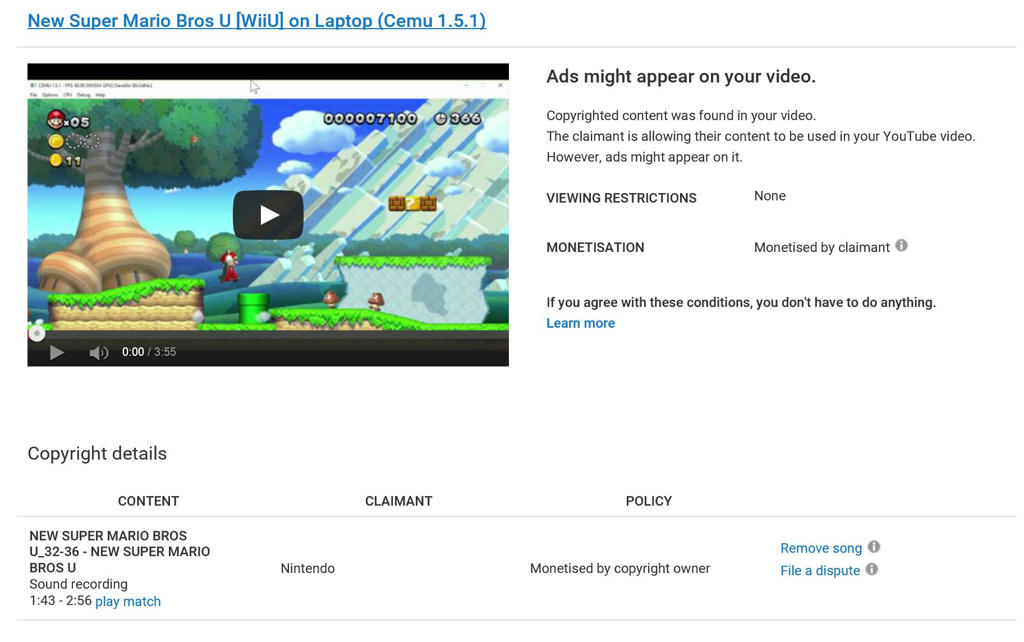Open the info icon beside Monetised by claimant
The height and width of the screenshot is (642, 1024).
901,245
